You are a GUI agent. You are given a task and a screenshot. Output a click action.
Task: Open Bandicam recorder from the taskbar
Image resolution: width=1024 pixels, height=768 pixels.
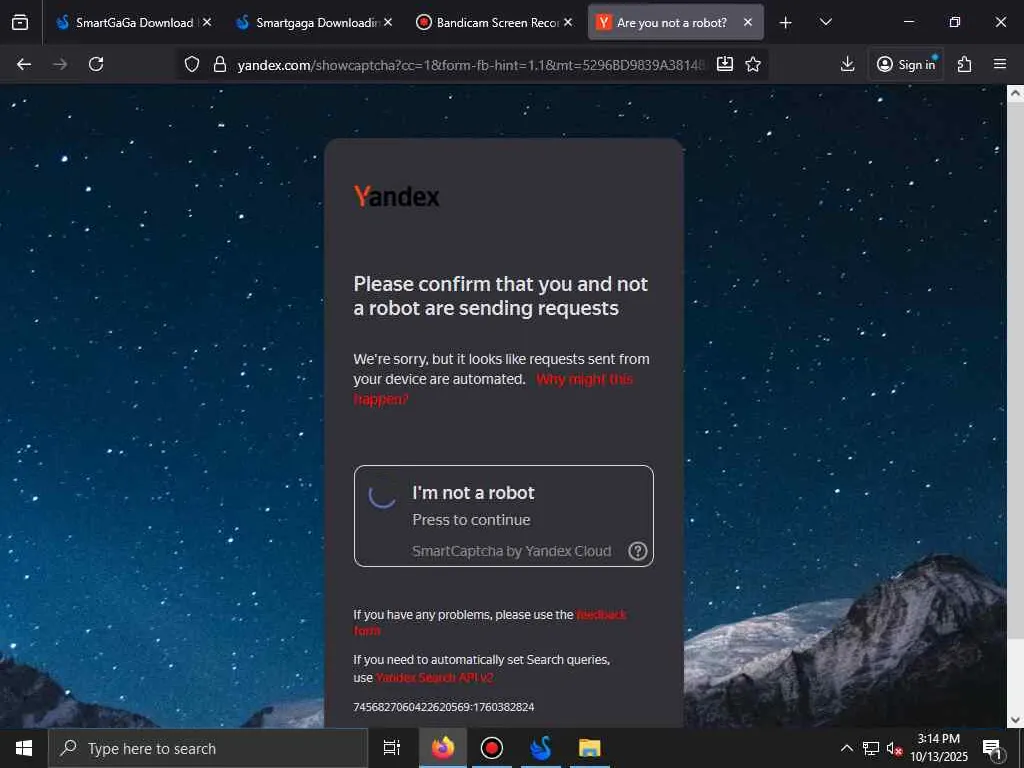pyautogui.click(x=492, y=748)
